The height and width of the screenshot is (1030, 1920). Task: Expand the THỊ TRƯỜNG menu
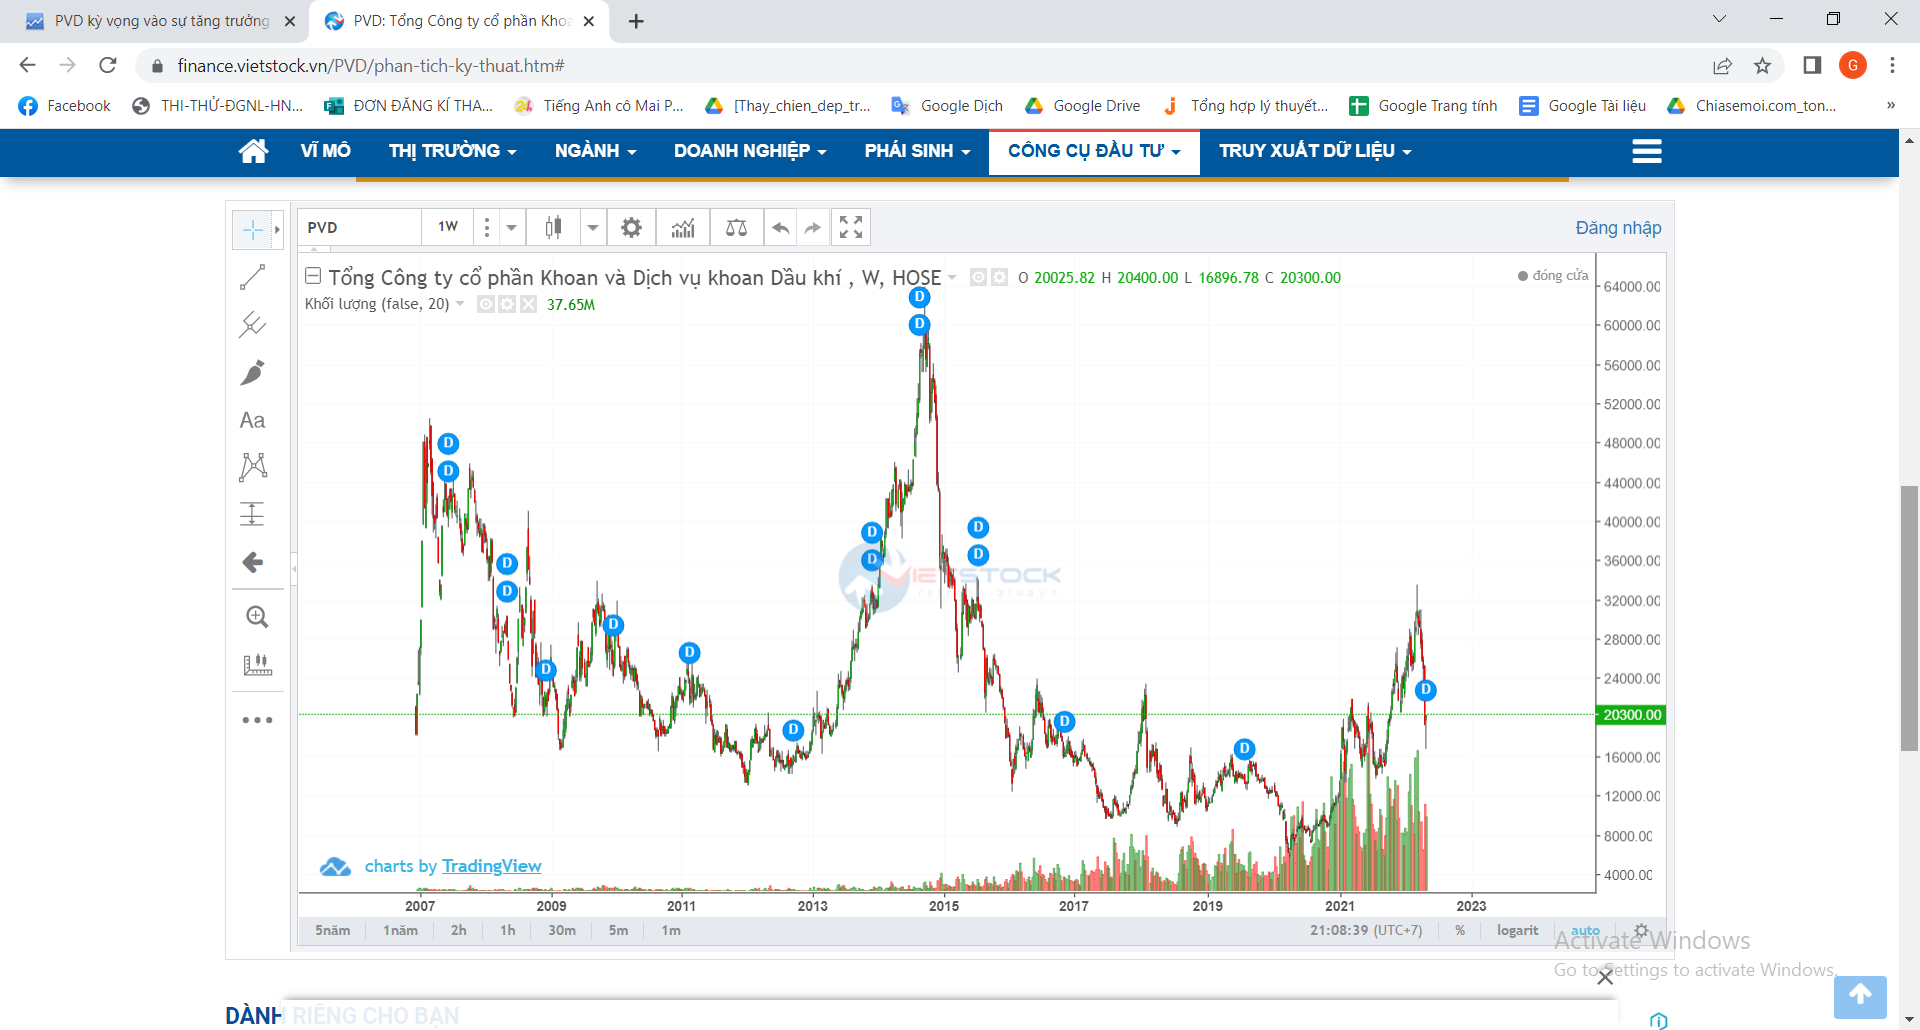pyautogui.click(x=452, y=151)
